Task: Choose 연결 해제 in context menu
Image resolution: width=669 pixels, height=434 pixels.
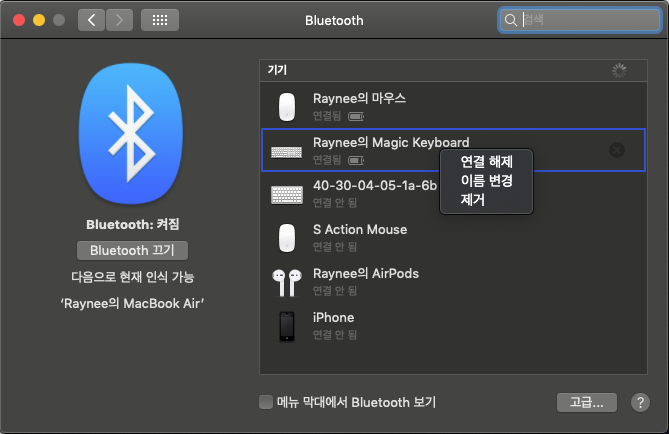Action: (x=486, y=162)
